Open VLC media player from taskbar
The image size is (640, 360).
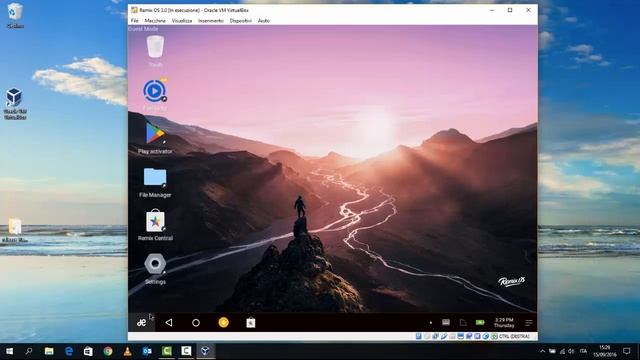coord(127,351)
